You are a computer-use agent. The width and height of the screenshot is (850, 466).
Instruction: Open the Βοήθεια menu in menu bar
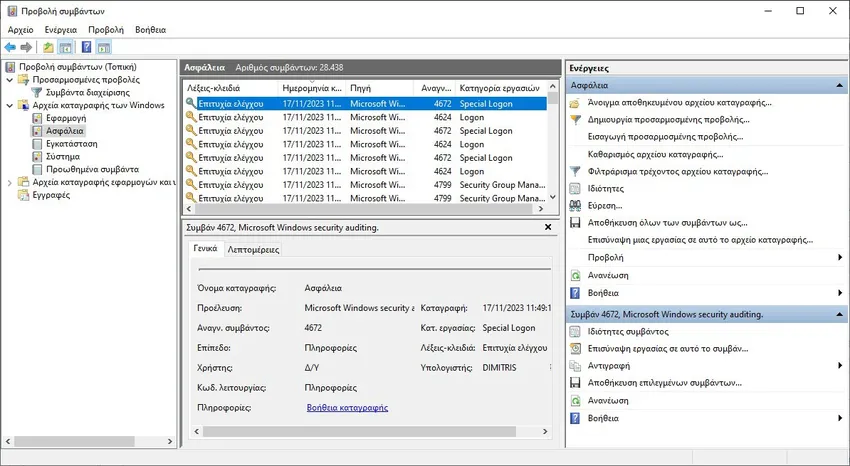[150, 30]
